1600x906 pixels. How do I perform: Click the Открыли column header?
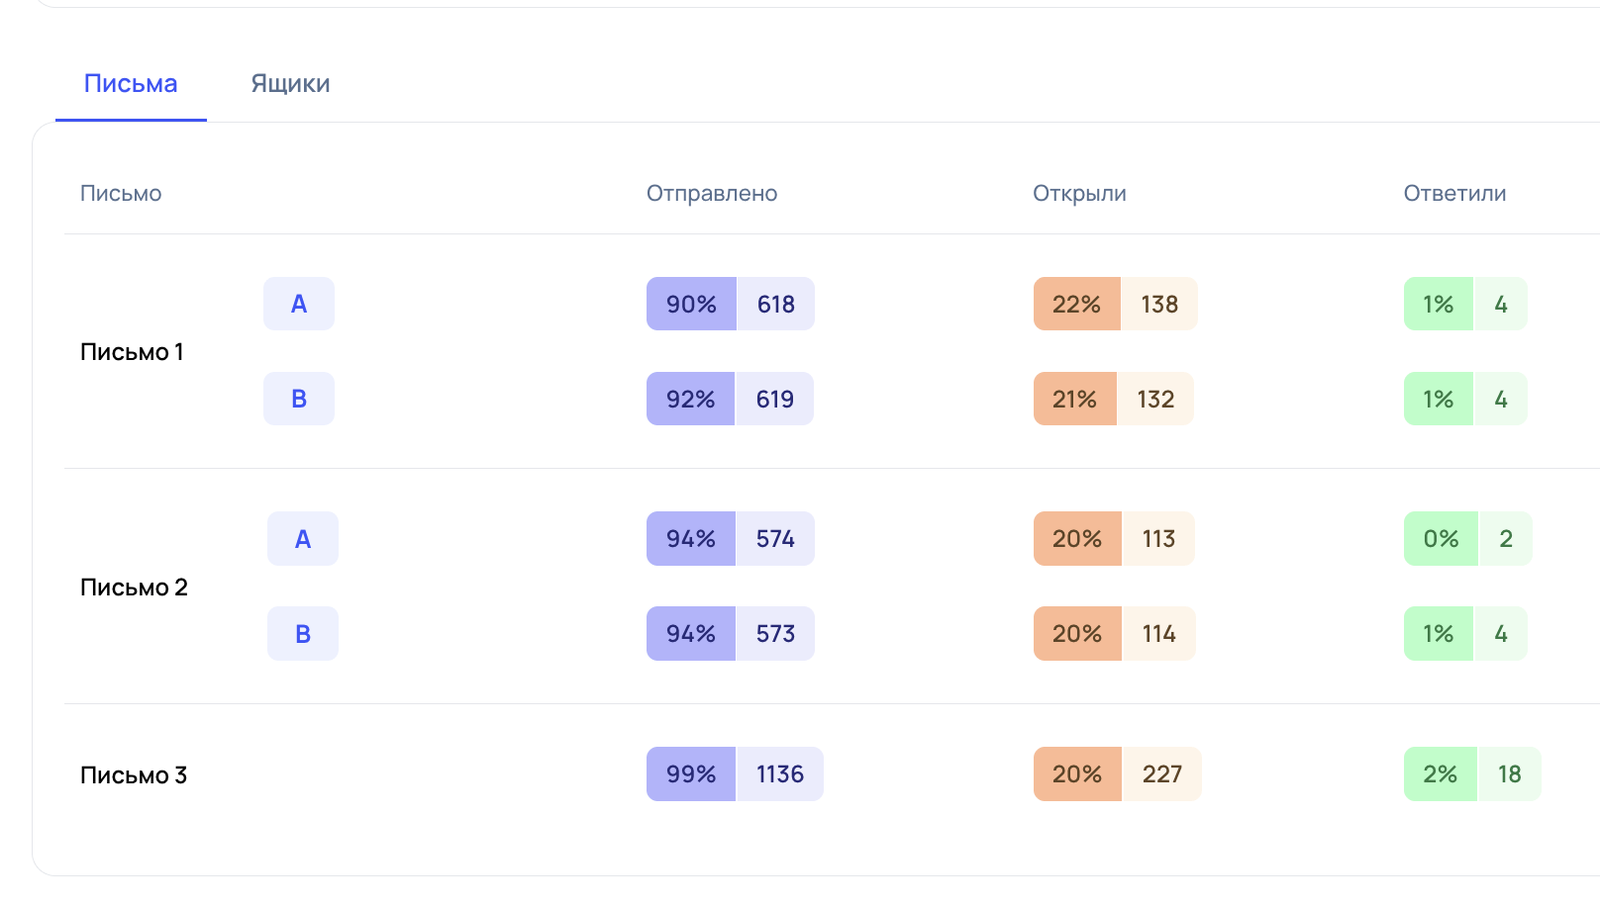pos(1079,194)
